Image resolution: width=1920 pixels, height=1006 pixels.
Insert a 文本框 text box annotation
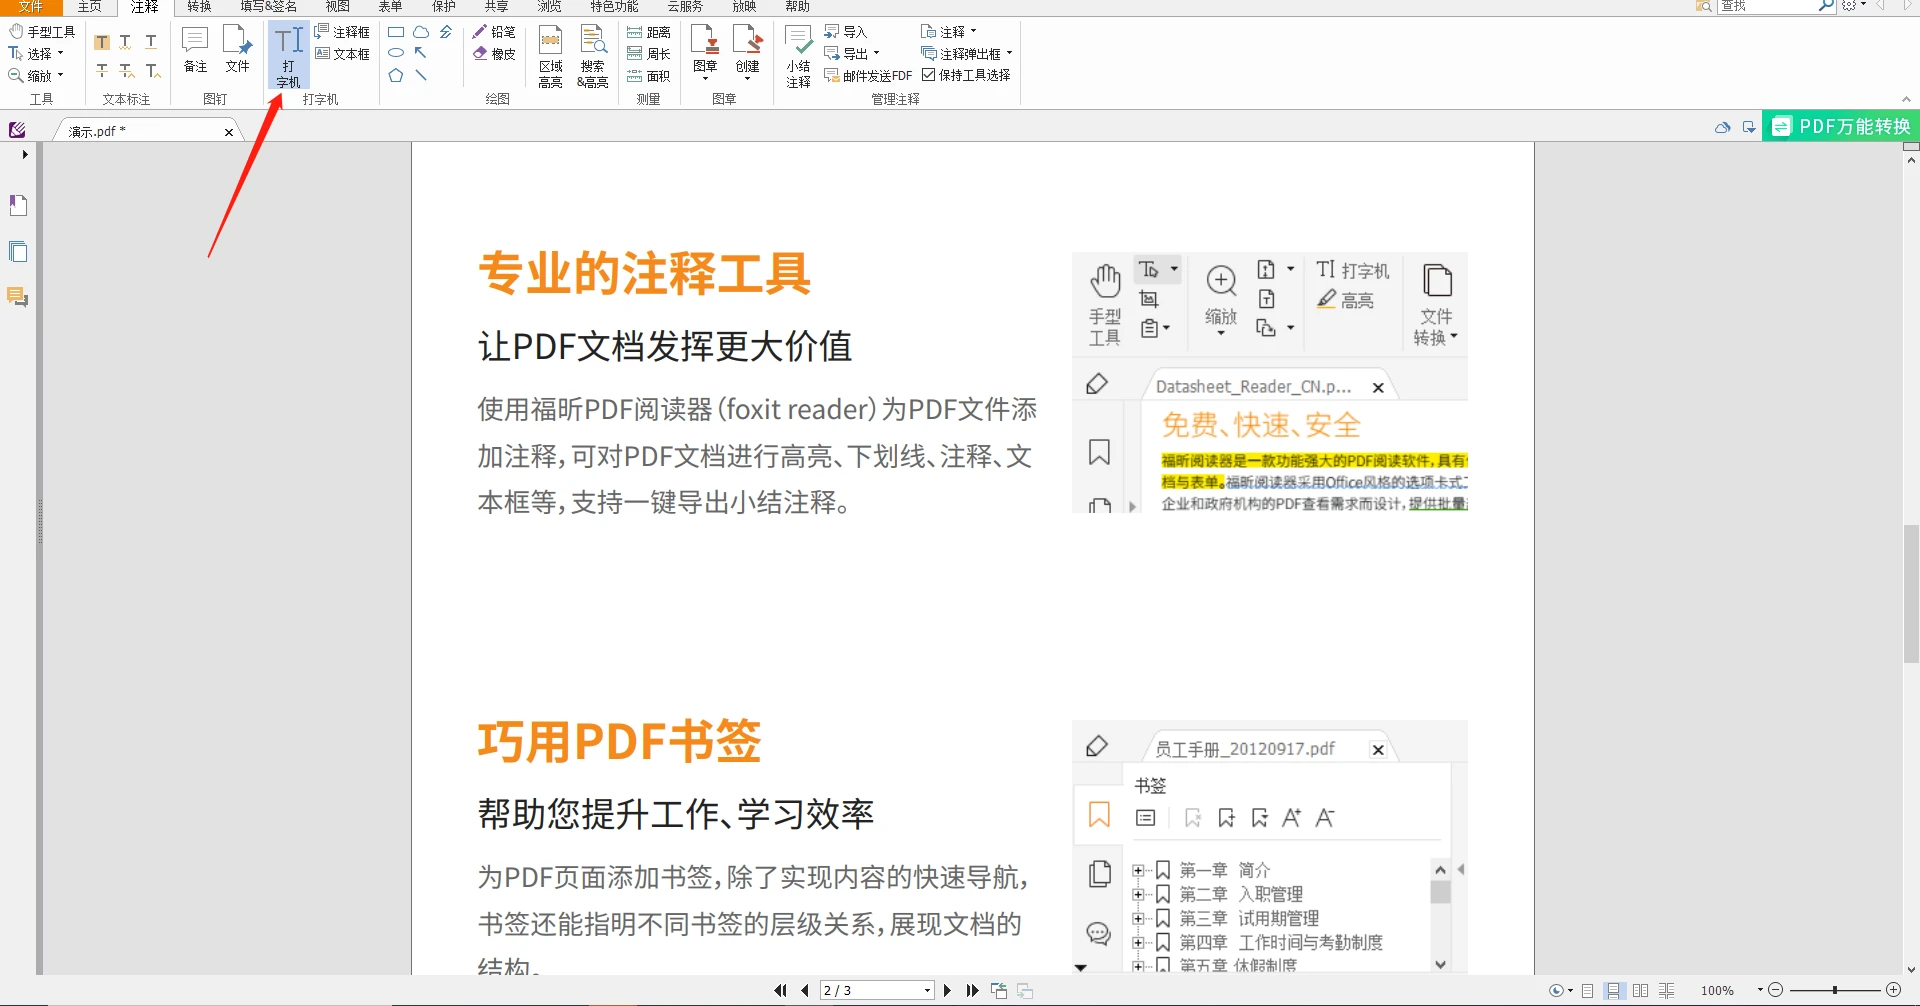tap(343, 53)
